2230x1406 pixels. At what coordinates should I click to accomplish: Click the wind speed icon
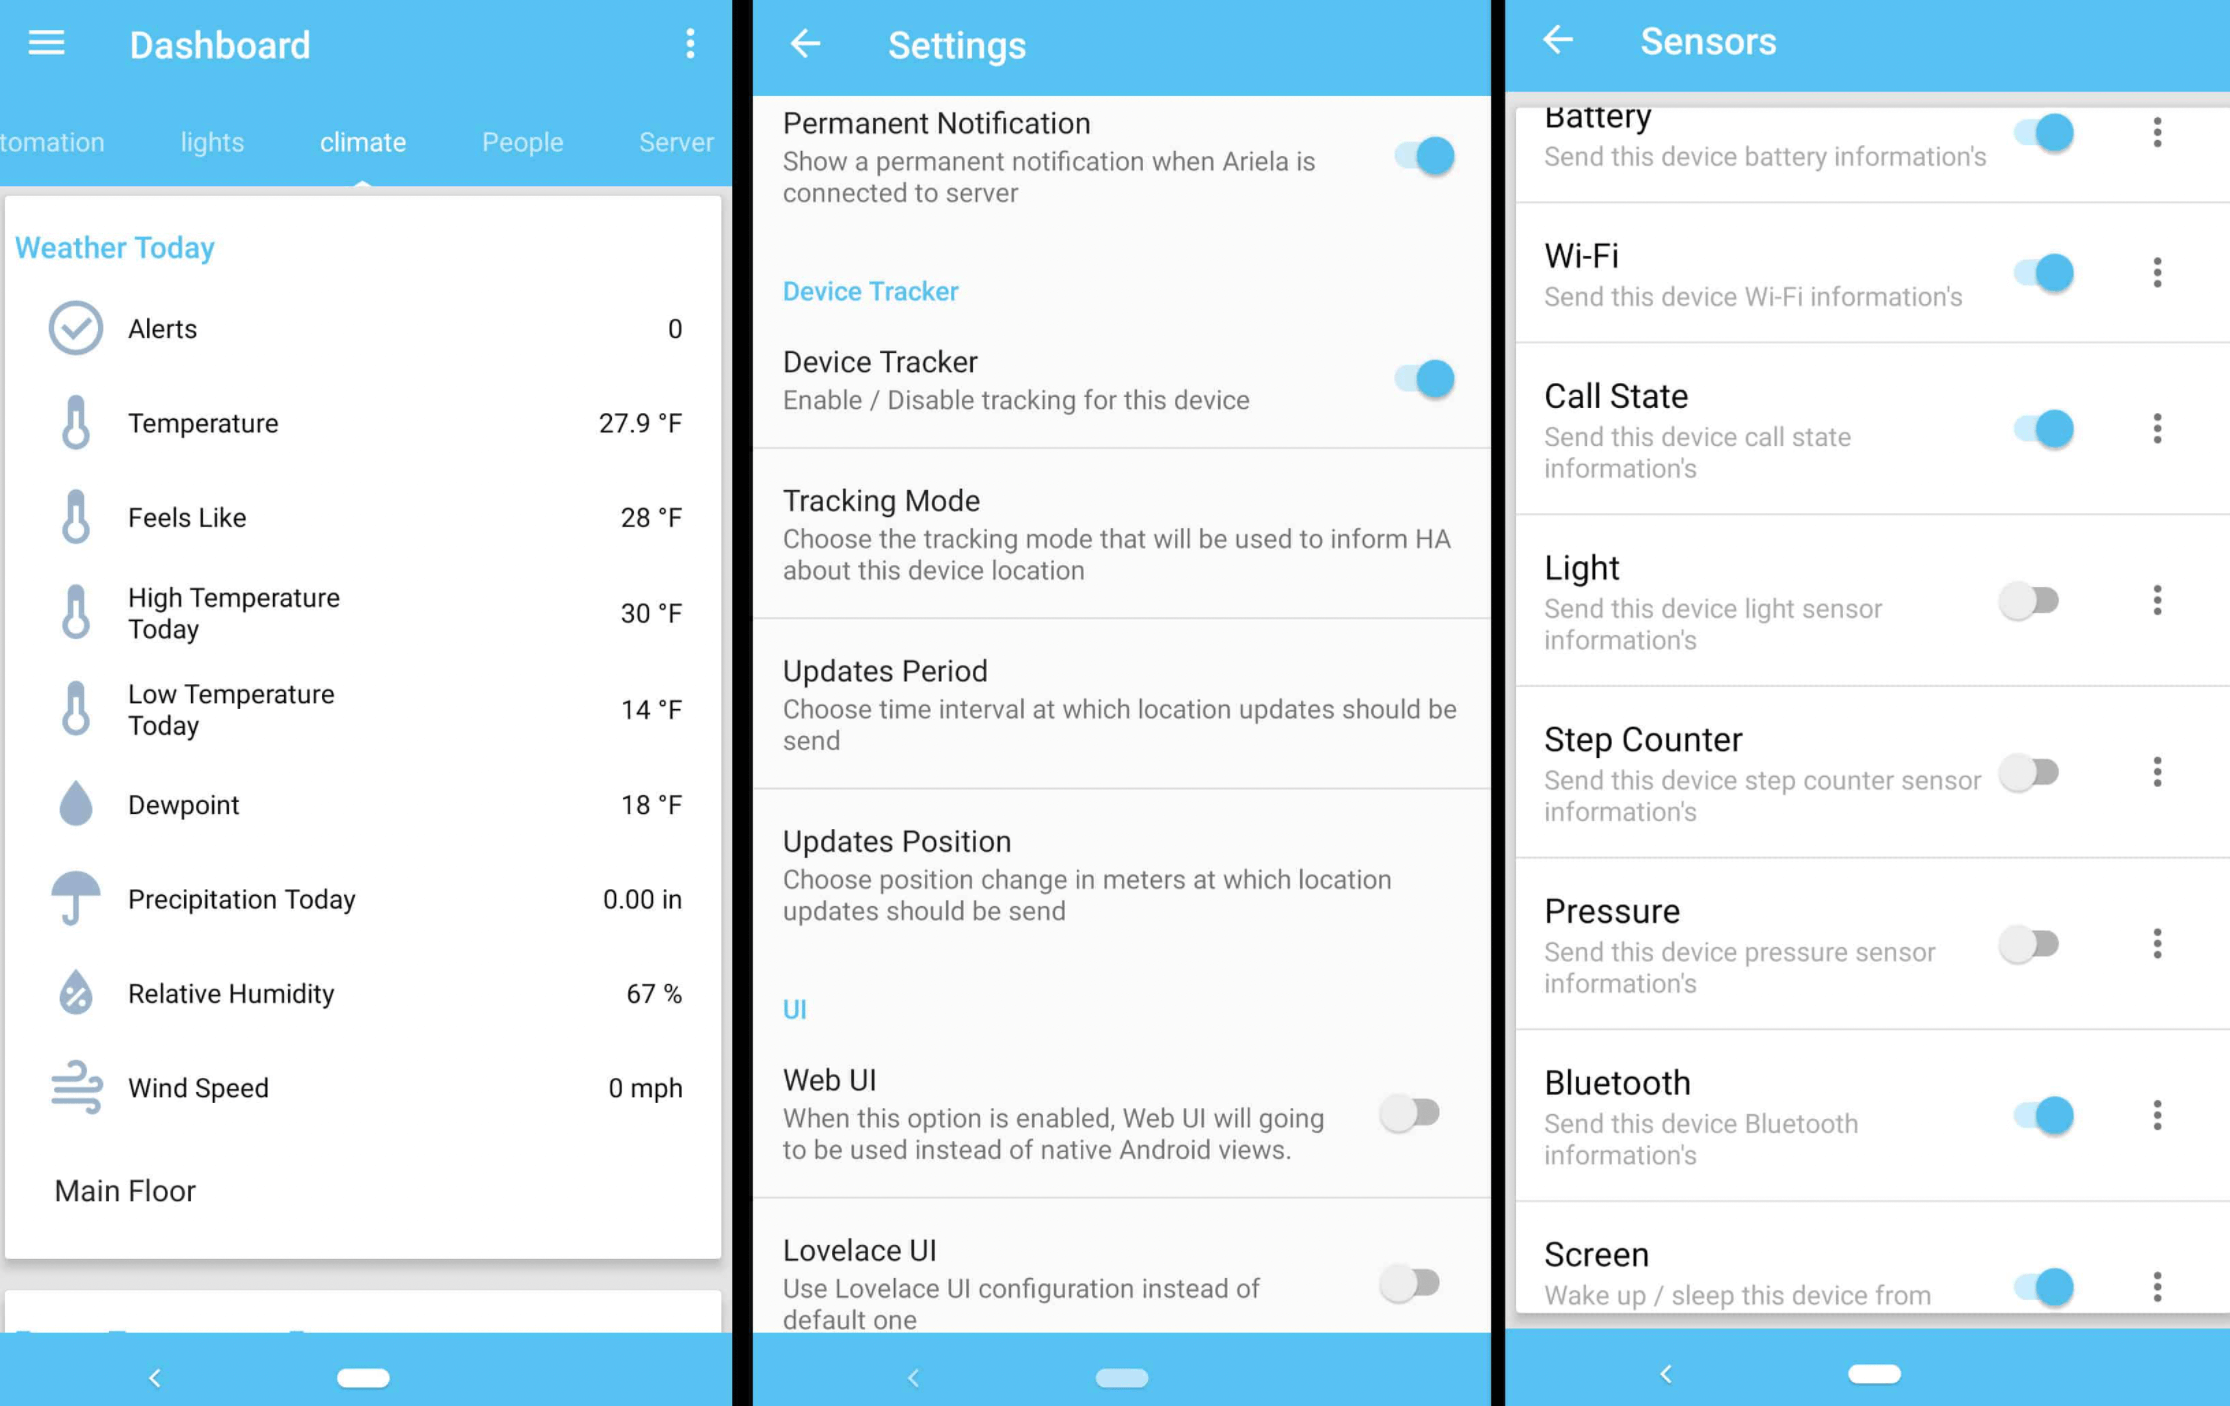point(74,1087)
